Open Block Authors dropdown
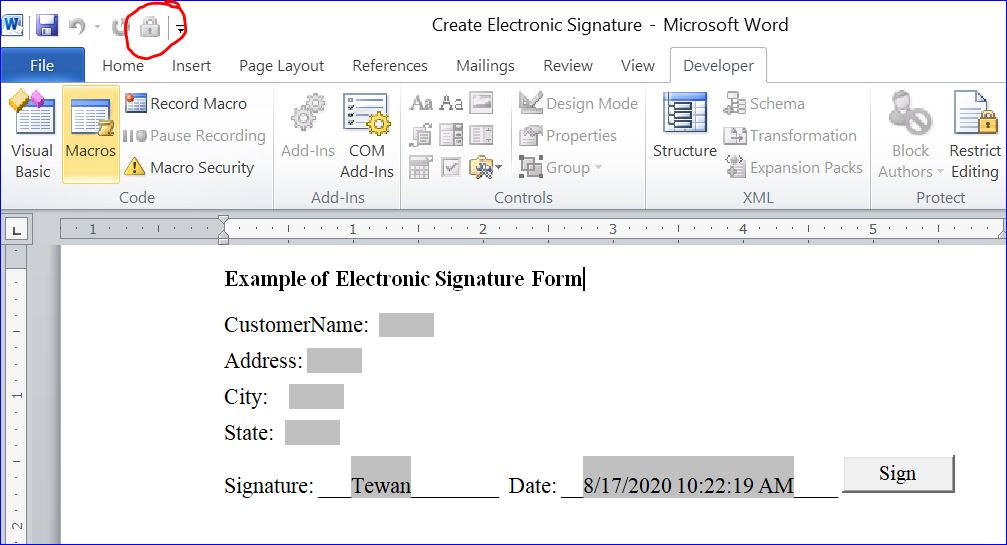This screenshot has height=545, width=1007. pos(910,136)
